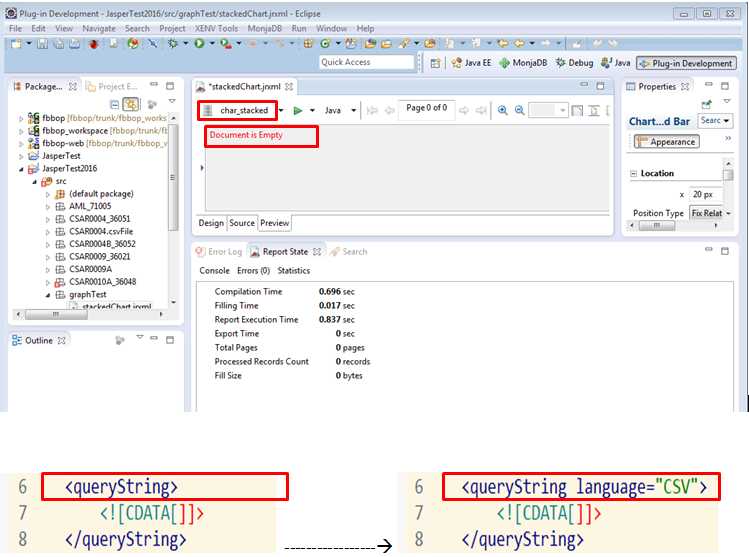Open the Search dropdown in Properties panel
Image resolution: width=749 pixels, height=557 pixels.
click(x=715, y=121)
